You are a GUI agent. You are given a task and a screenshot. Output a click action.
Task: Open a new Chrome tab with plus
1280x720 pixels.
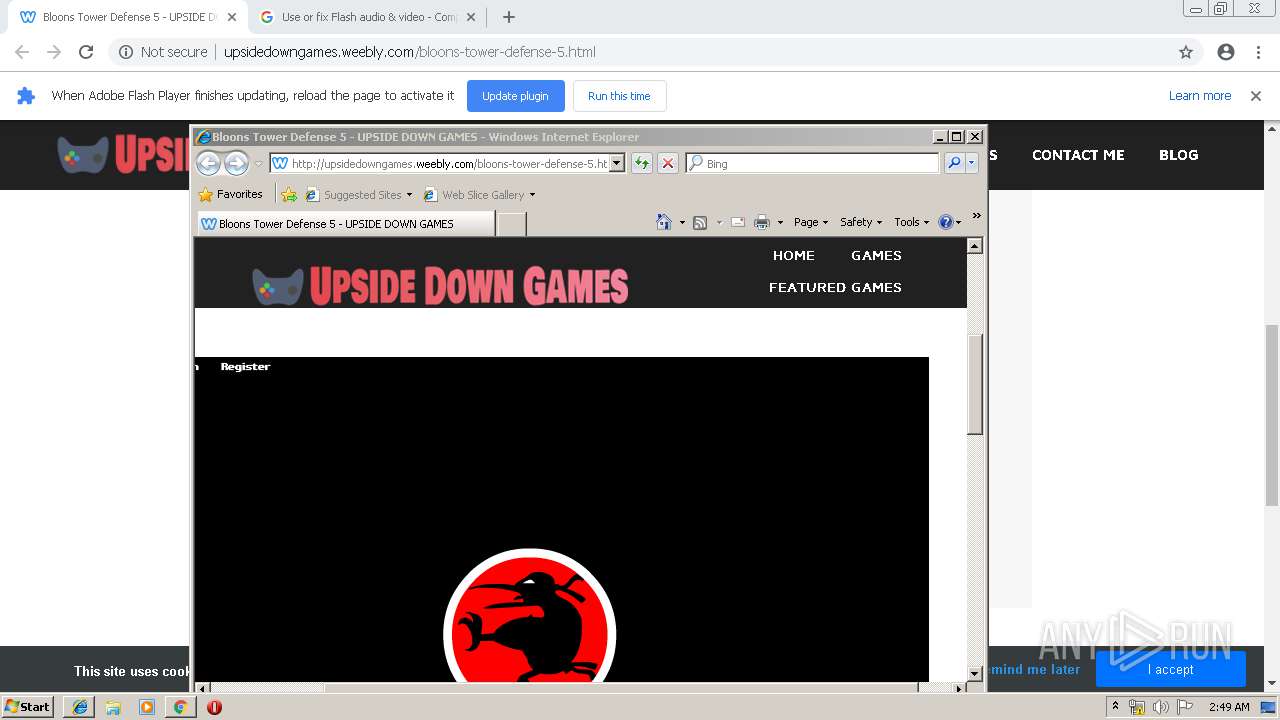tap(509, 17)
